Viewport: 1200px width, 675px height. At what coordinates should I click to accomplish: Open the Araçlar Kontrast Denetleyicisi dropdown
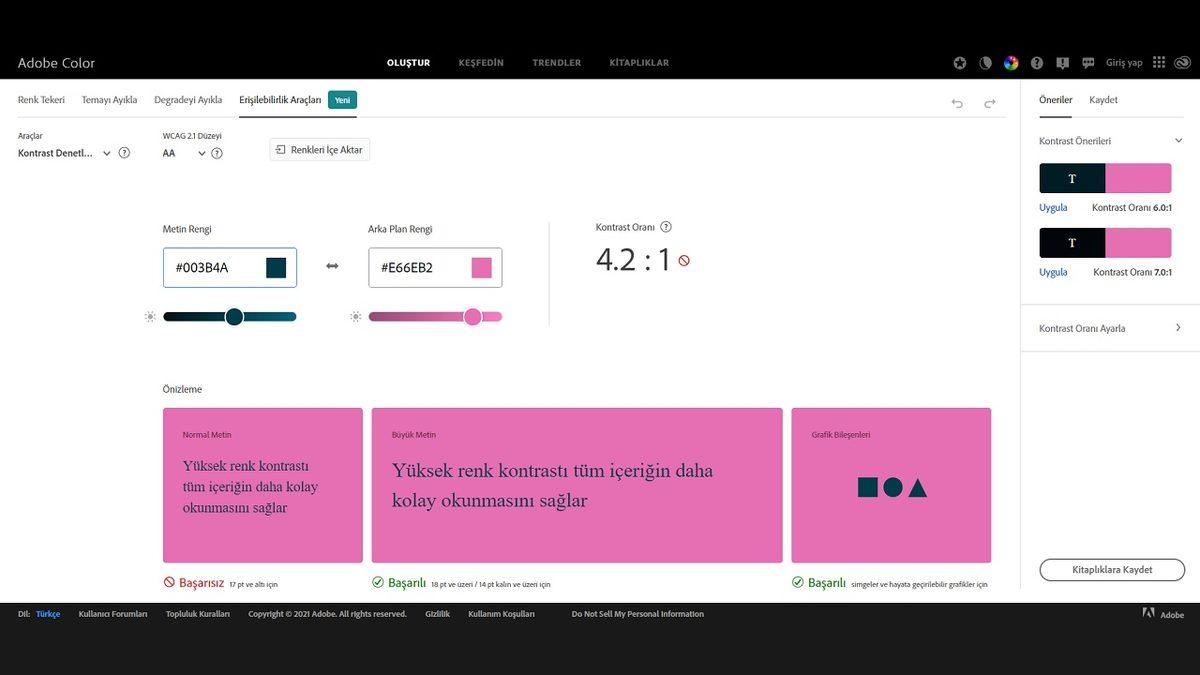(65, 153)
